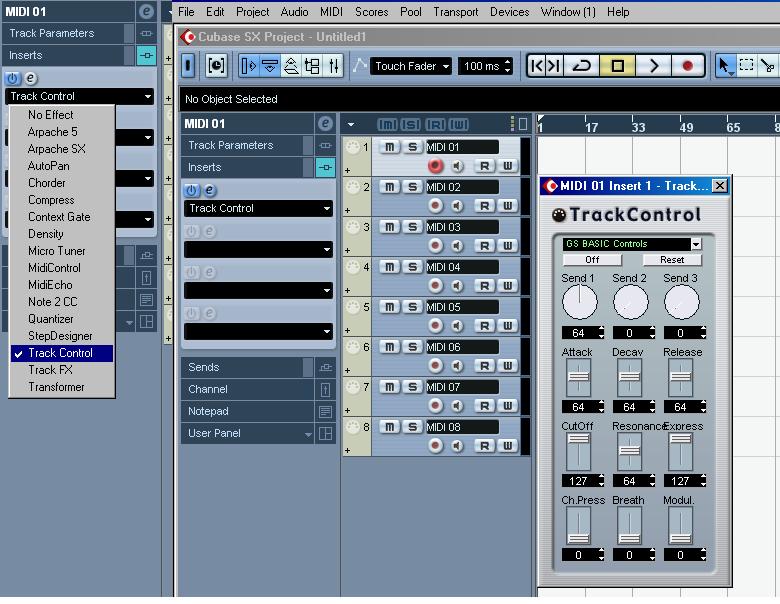This screenshot has width=780, height=604.
Task: Mute the MIDI 07 track
Action: point(390,387)
